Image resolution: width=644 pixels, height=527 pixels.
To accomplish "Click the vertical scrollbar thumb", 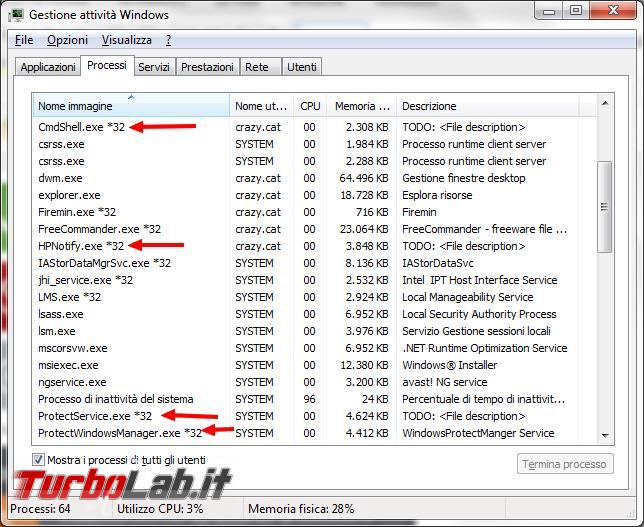I will pos(604,207).
